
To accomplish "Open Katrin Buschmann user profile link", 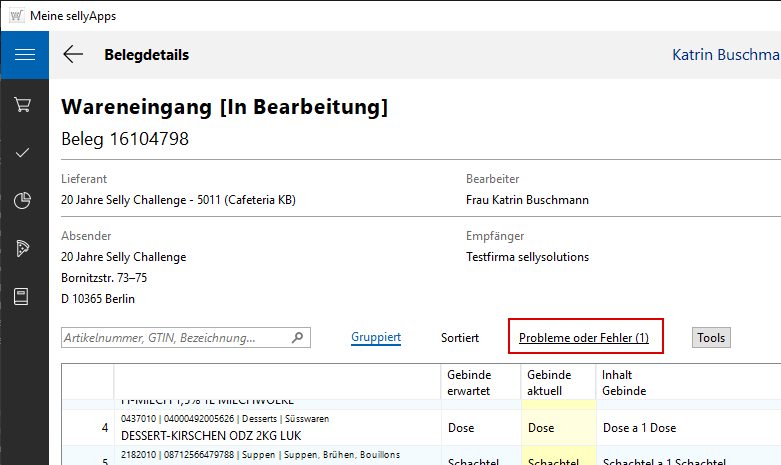I will pyautogui.click(x=725, y=55).
